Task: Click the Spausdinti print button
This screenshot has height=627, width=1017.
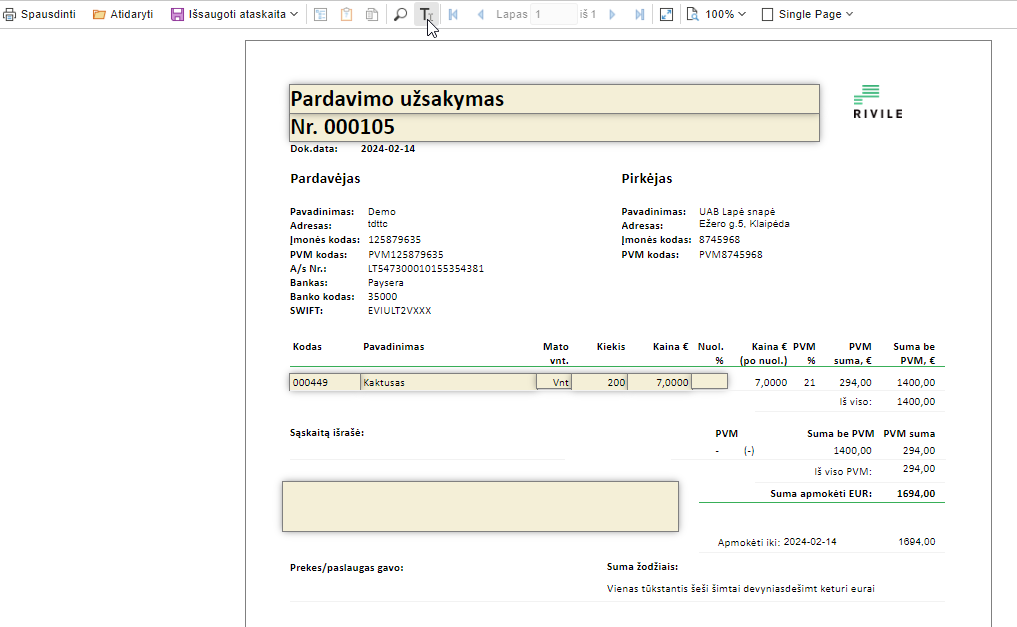Action: [41, 15]
